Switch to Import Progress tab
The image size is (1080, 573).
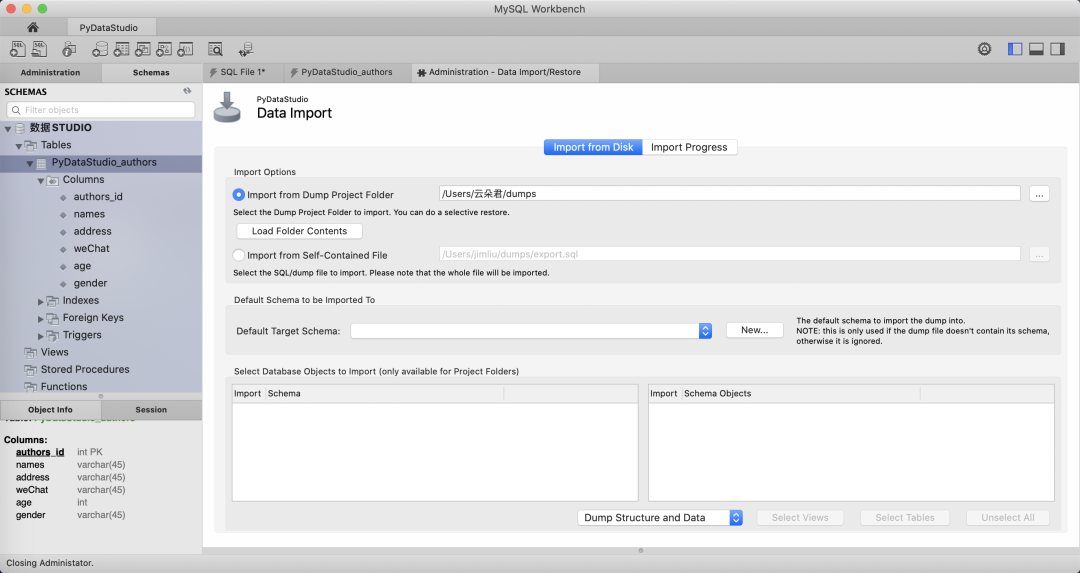689,147
